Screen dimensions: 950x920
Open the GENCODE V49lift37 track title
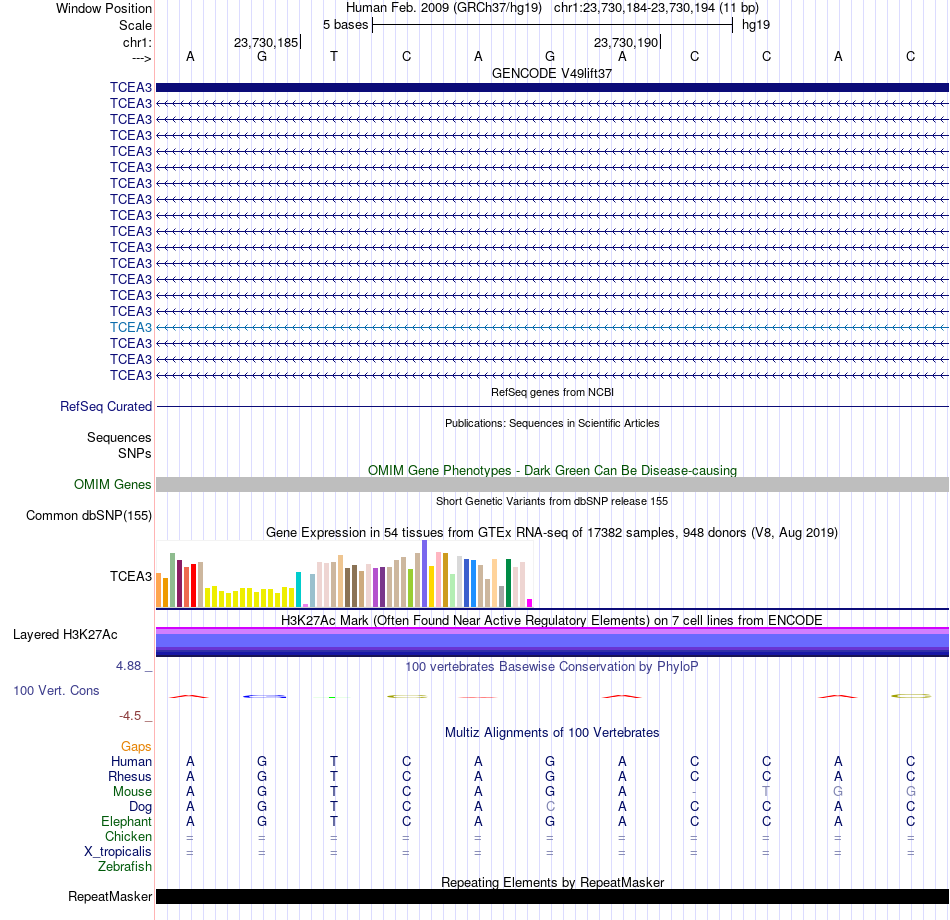pos(552,73)
